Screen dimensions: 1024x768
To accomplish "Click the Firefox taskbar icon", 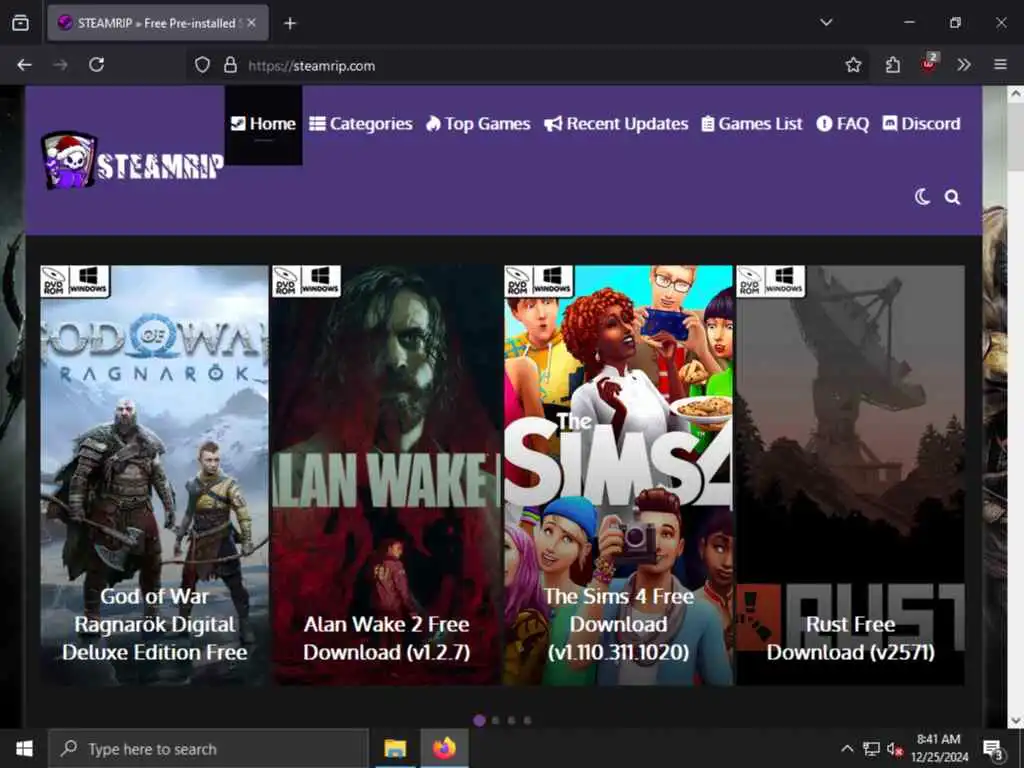I will point(444,748).
